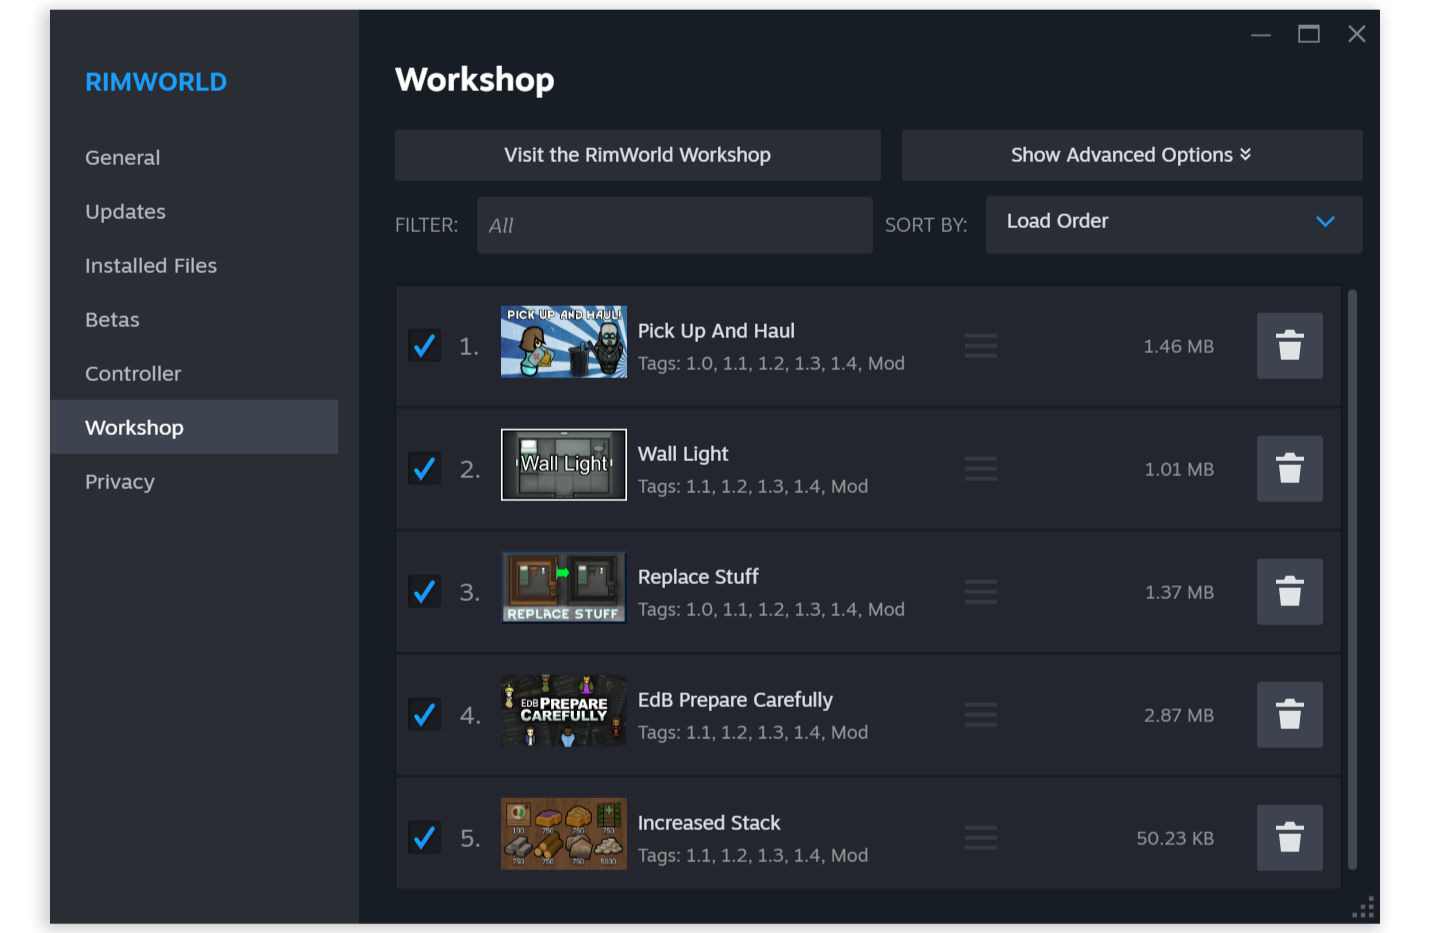Open the Sort By Load Order dropdown
This screenshot has width=1430, height=933.
click(1174, 224)
